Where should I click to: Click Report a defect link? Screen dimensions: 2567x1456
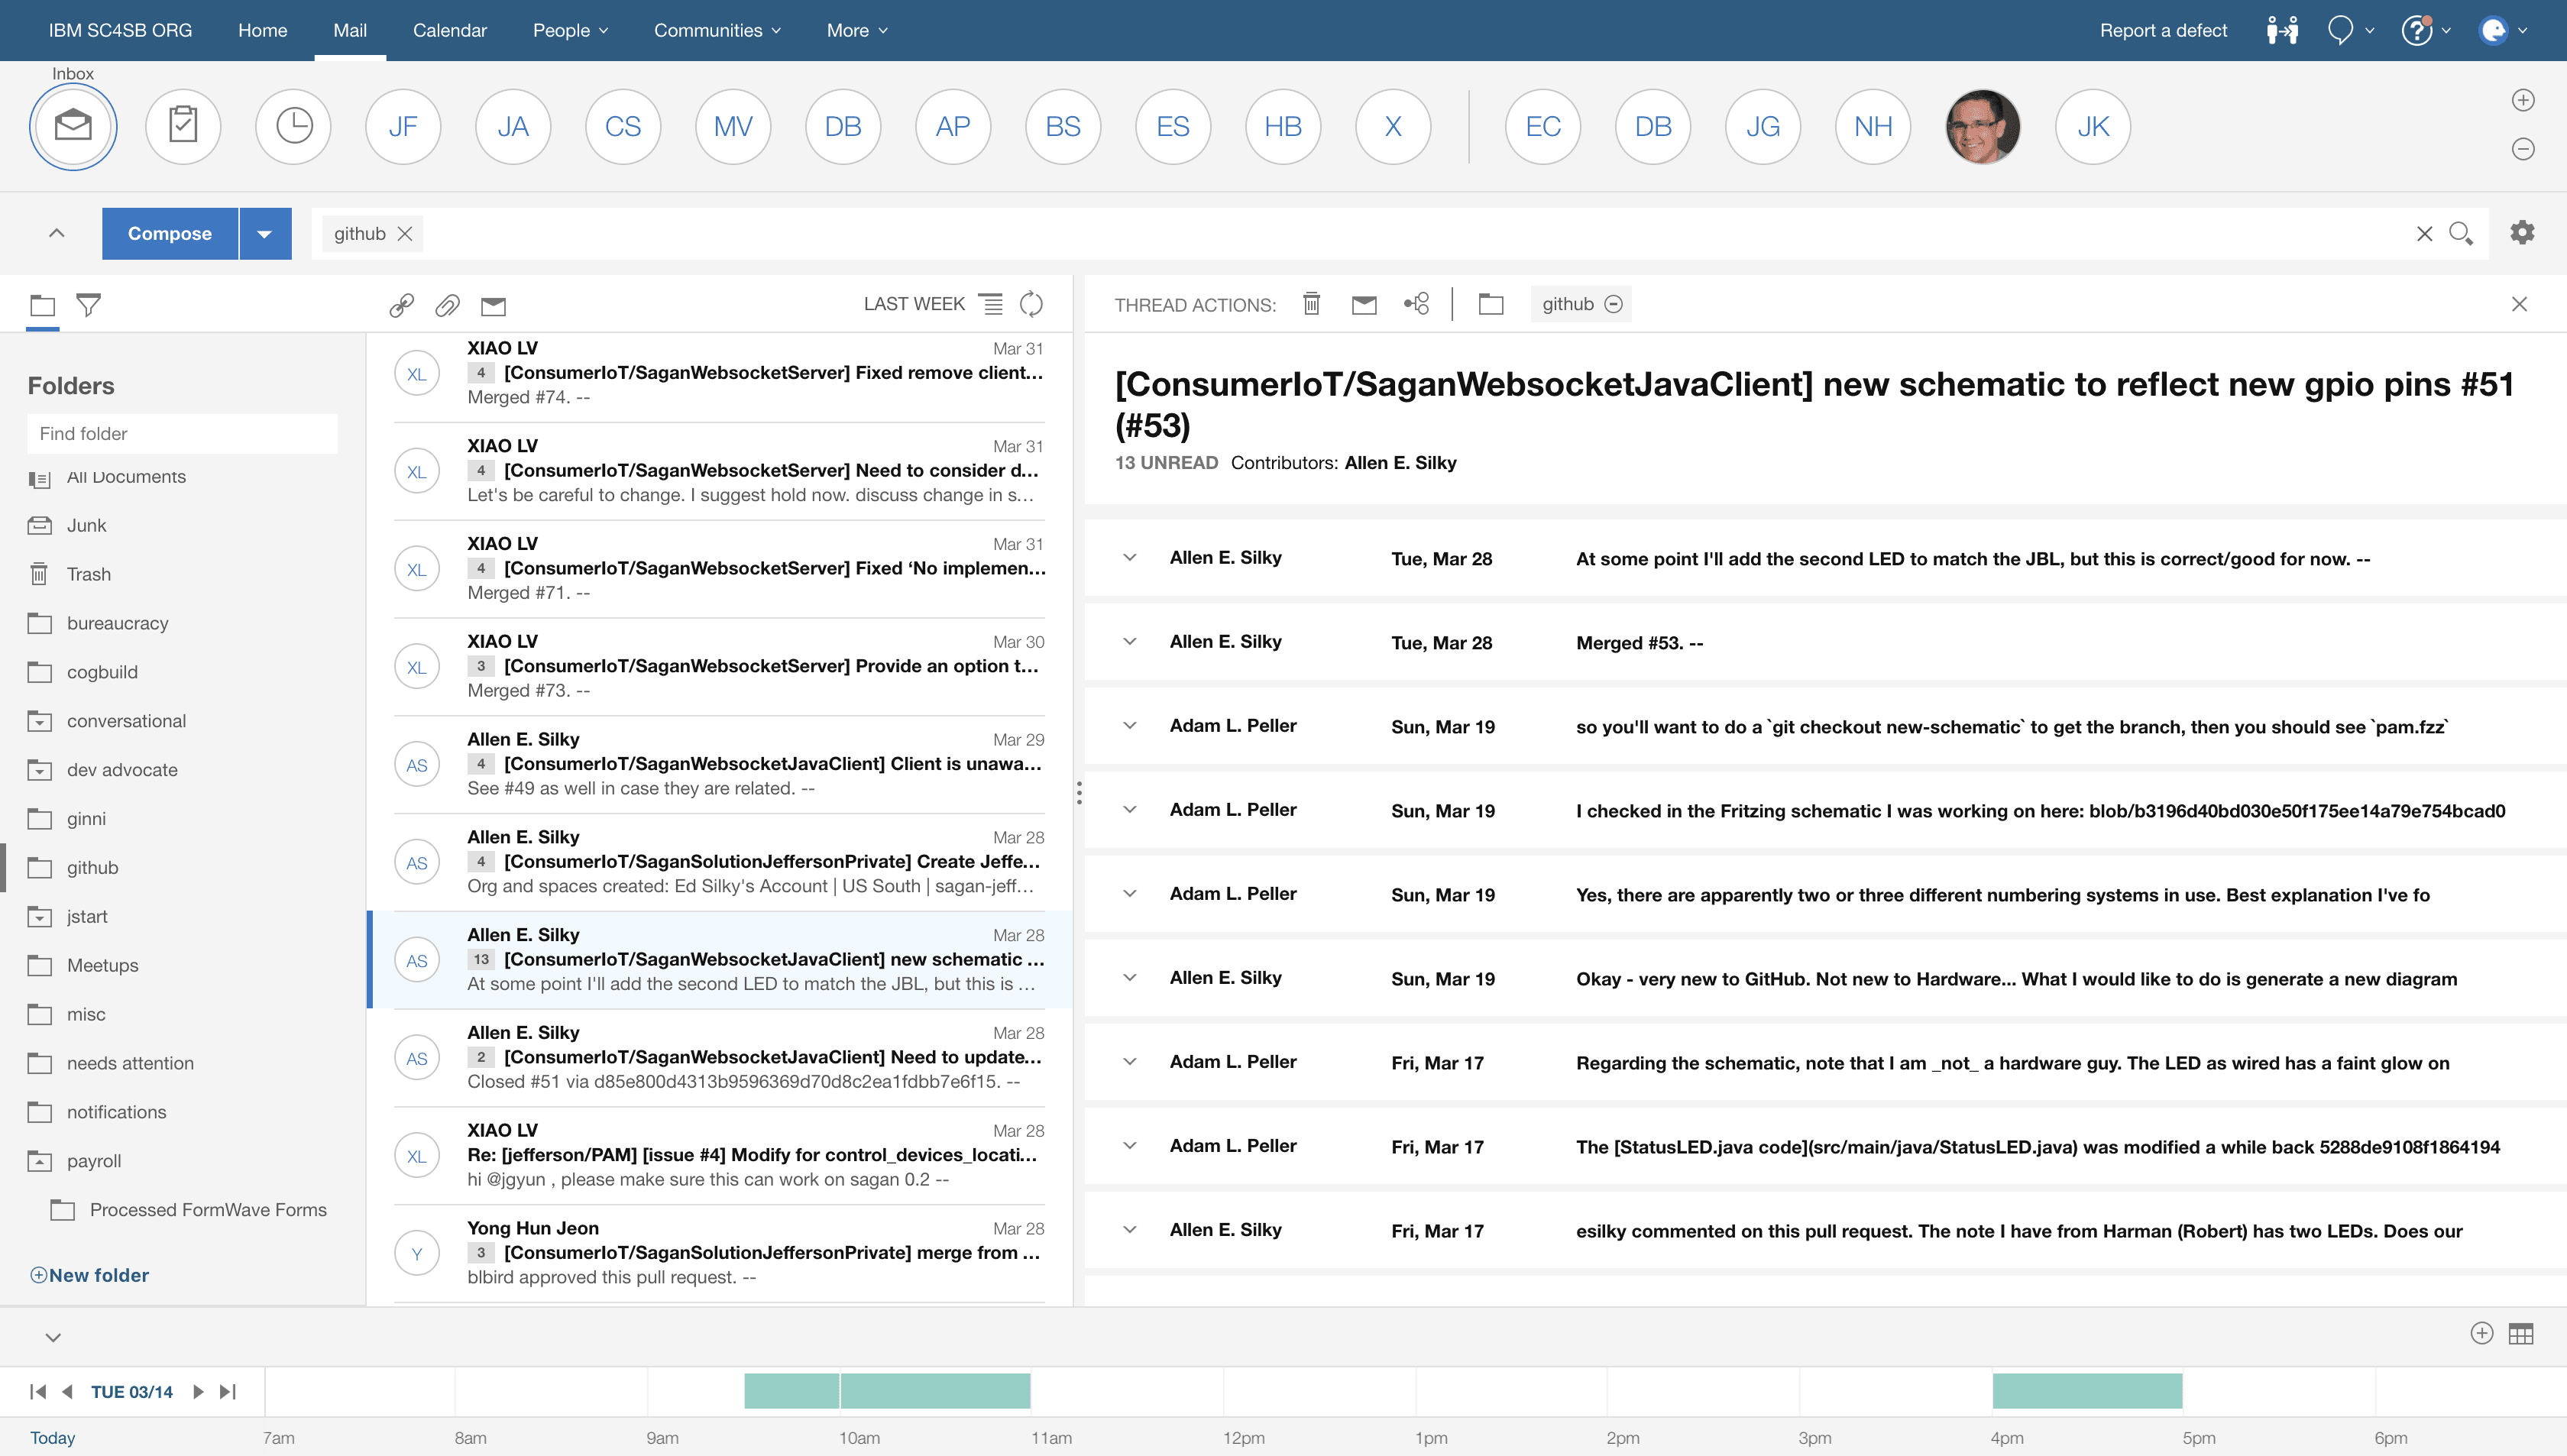click(2163, 30)
